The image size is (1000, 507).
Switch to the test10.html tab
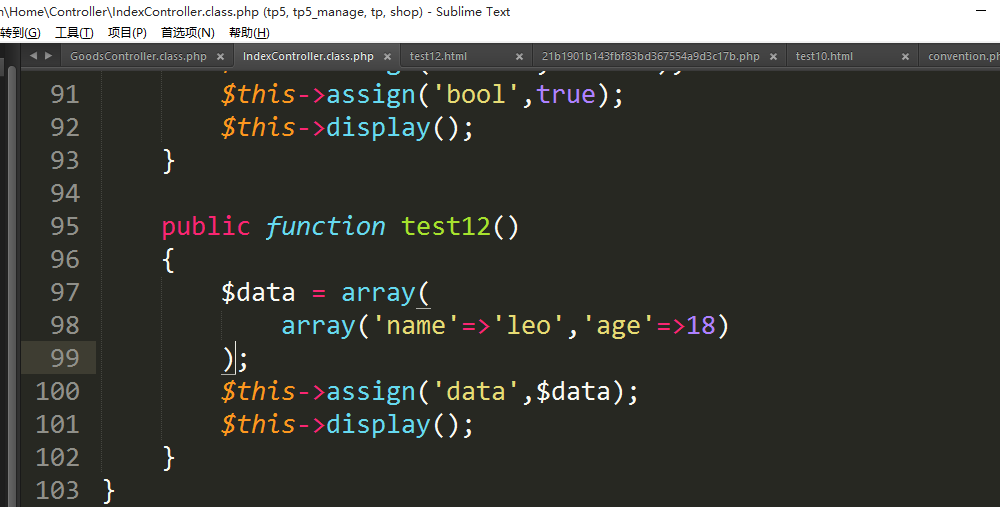824,57
